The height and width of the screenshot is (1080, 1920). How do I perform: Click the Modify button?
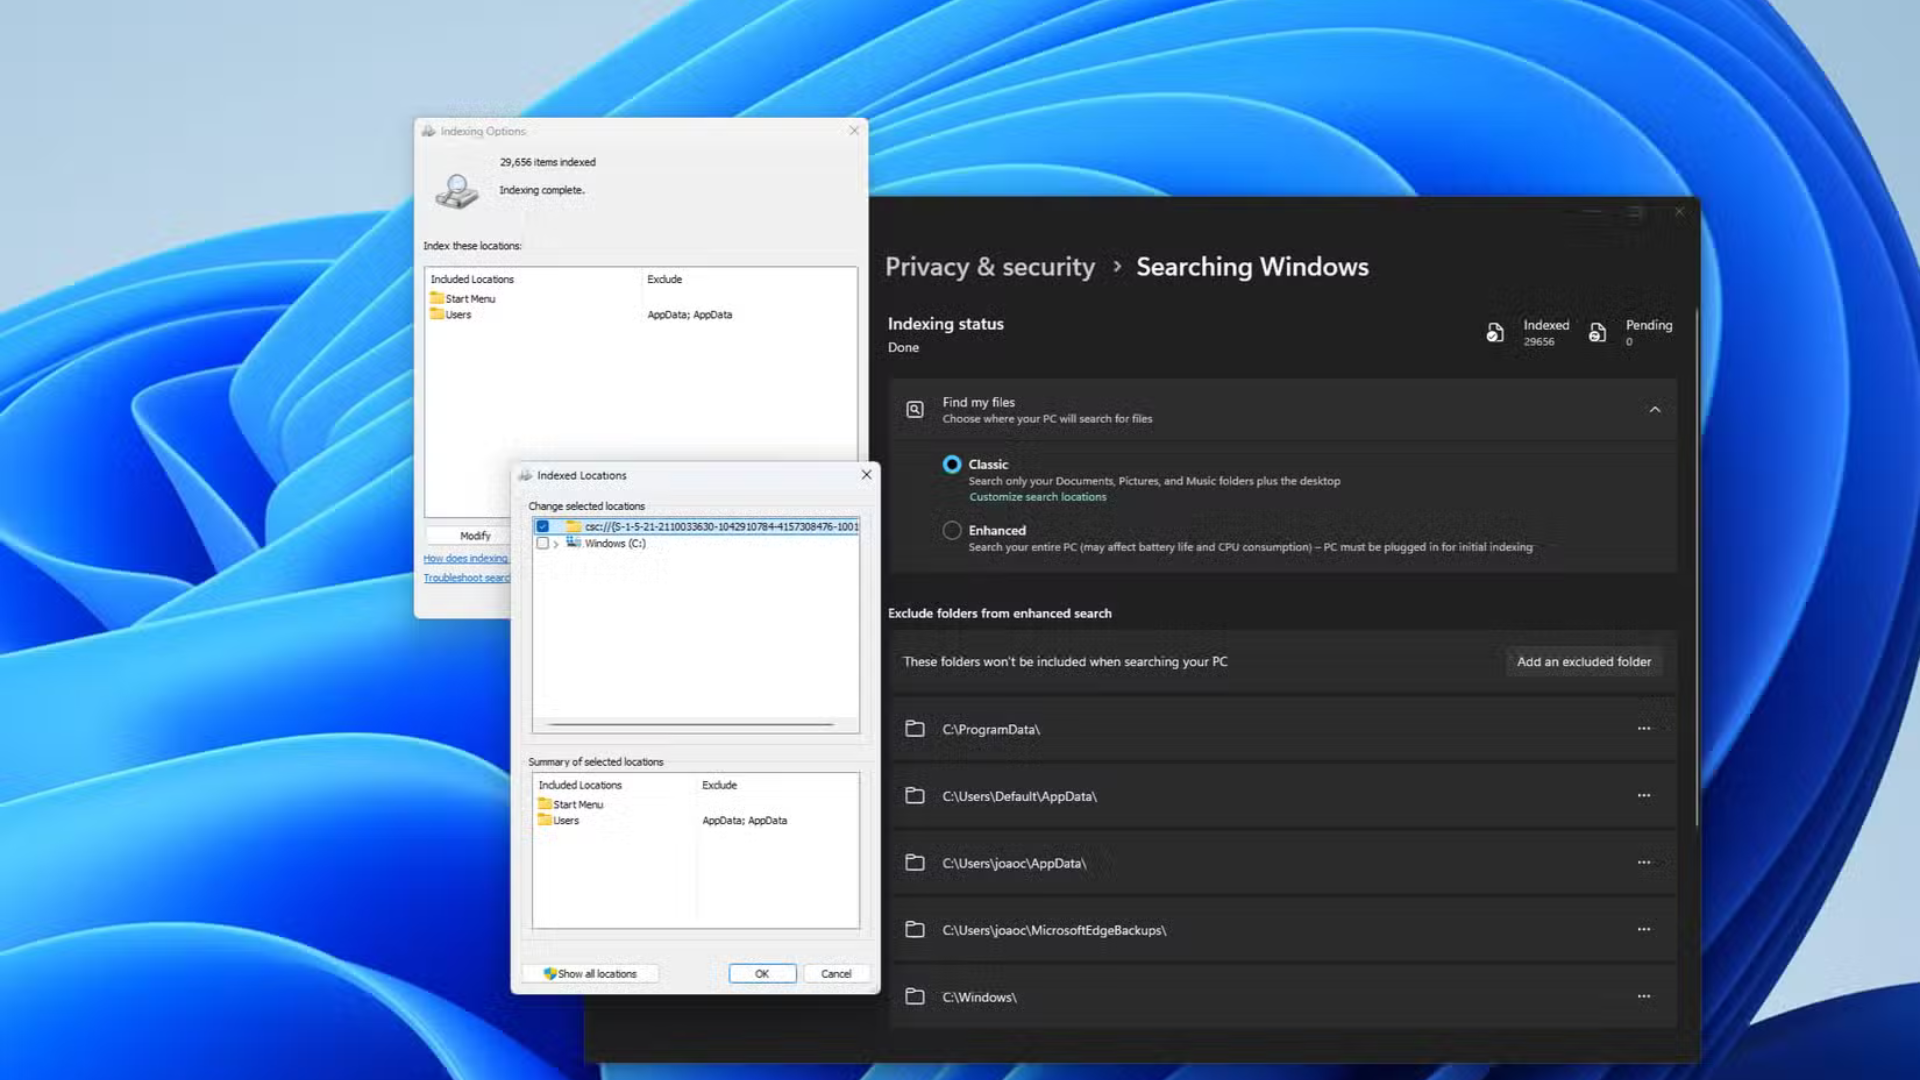[475, 535]
